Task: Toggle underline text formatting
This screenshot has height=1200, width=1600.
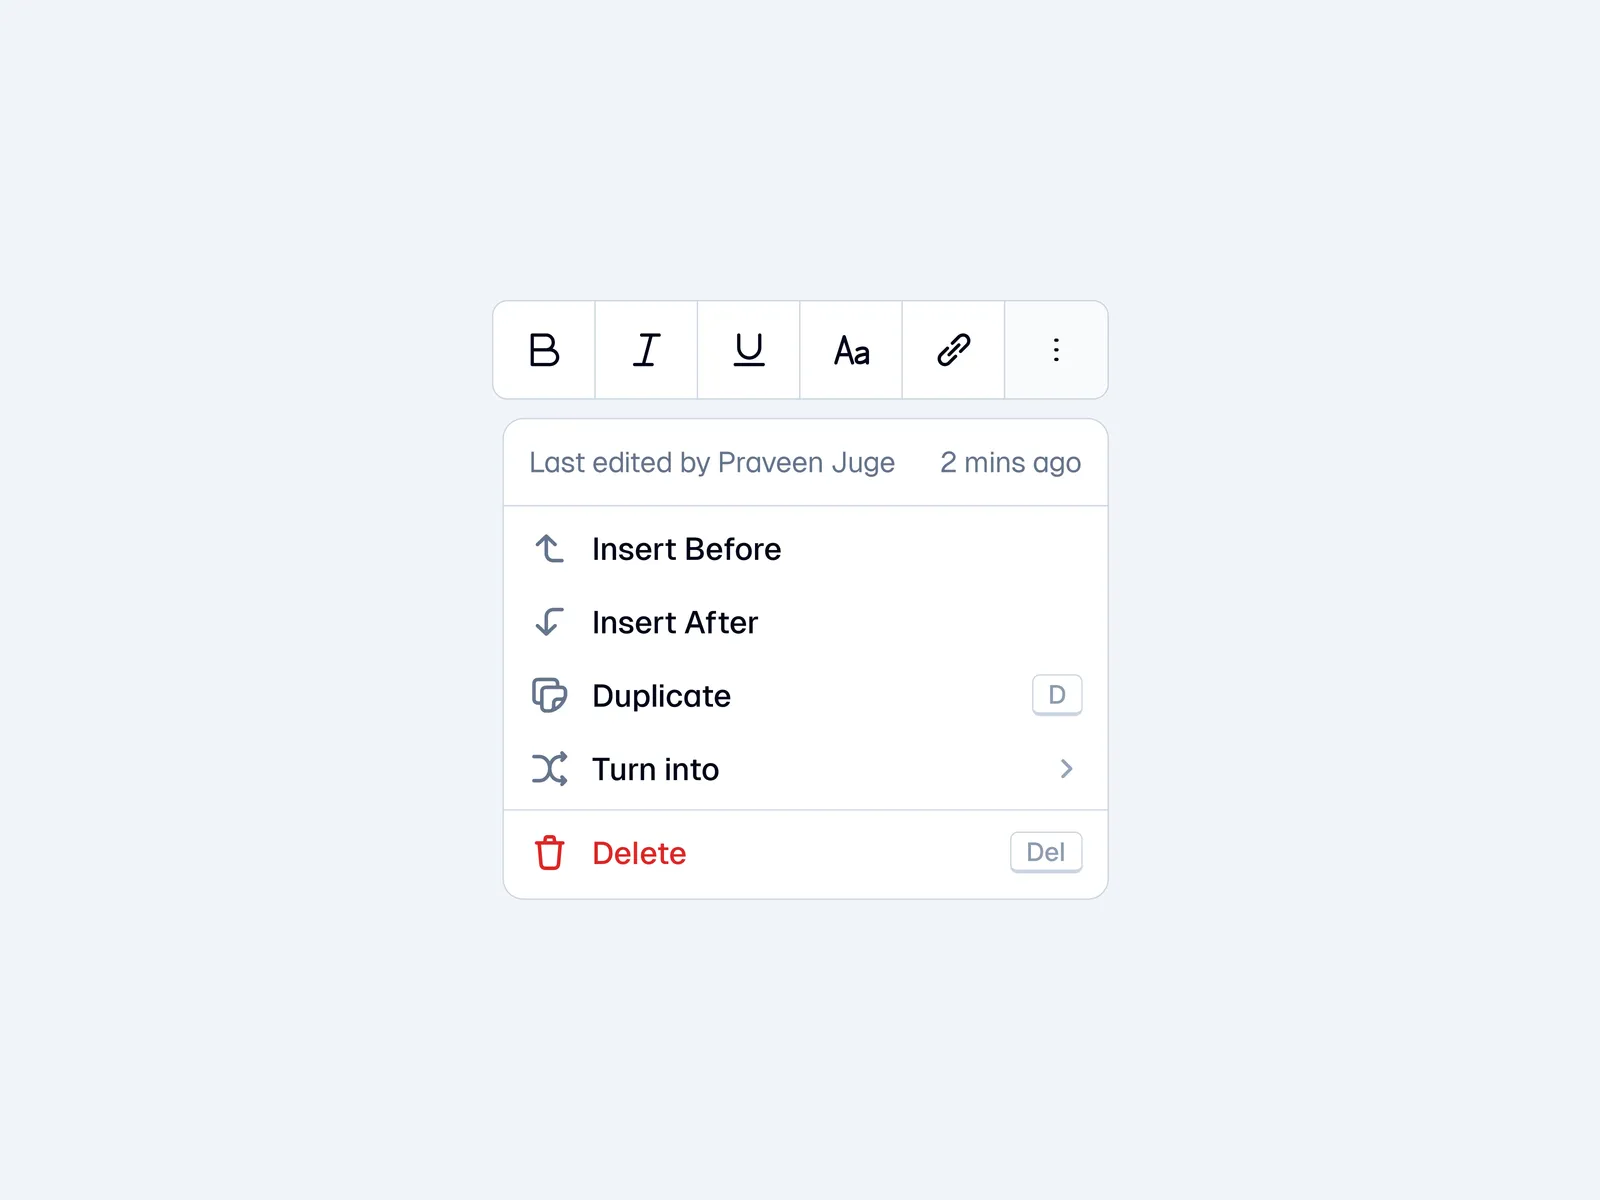Action: click(749, 350)
